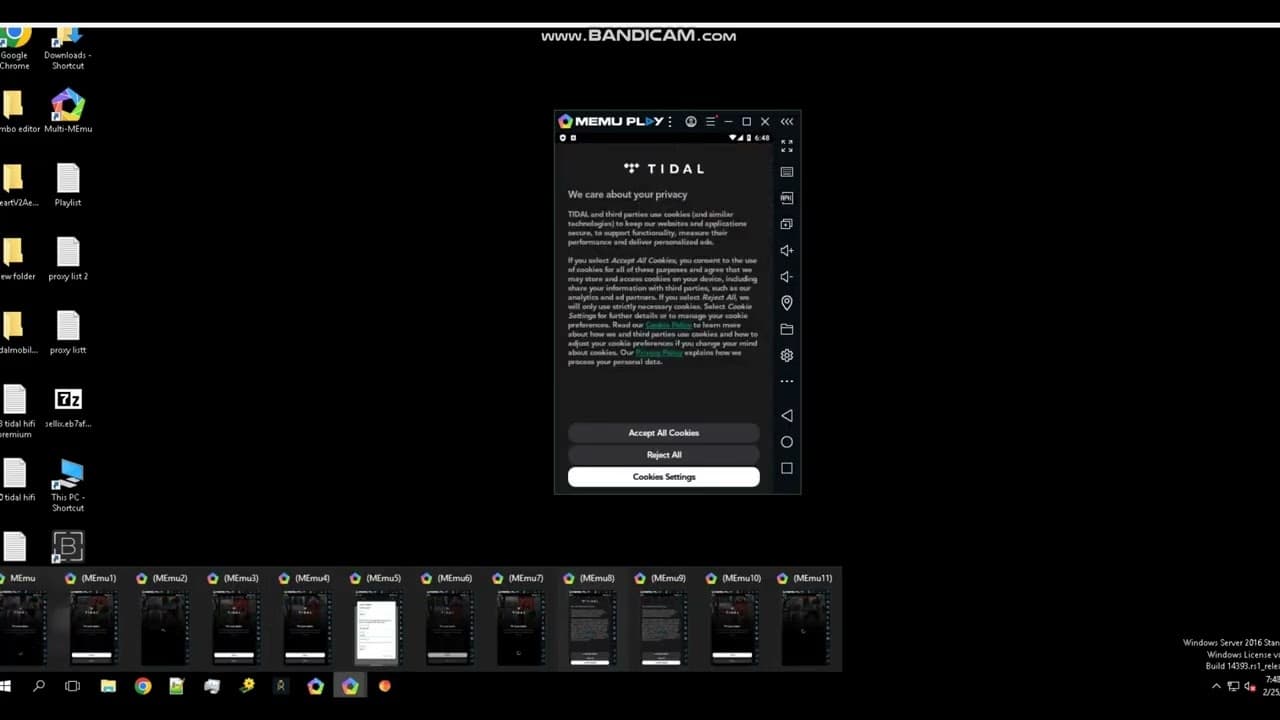Viewport: 1280px width, 720px height.
Task: Open the multi-window icon in the MEmu sidebar
Action: 787,224
